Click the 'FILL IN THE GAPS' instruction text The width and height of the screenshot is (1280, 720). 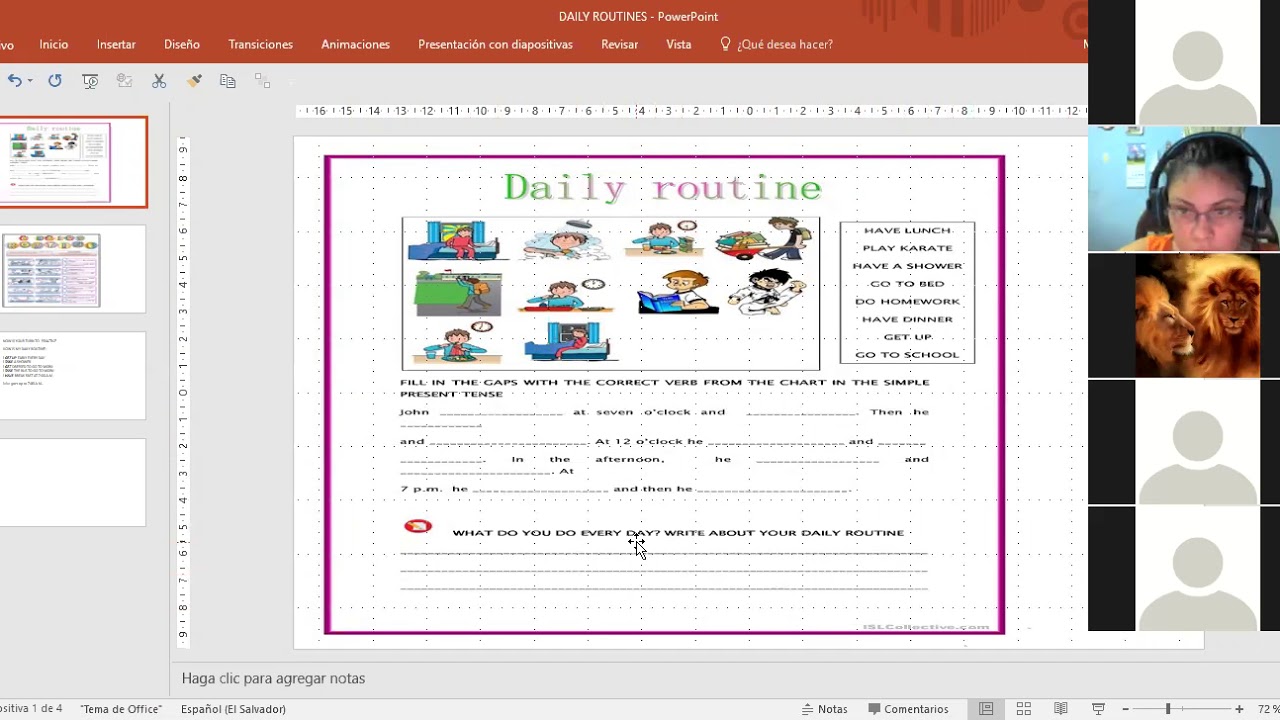tap(664, 388)
